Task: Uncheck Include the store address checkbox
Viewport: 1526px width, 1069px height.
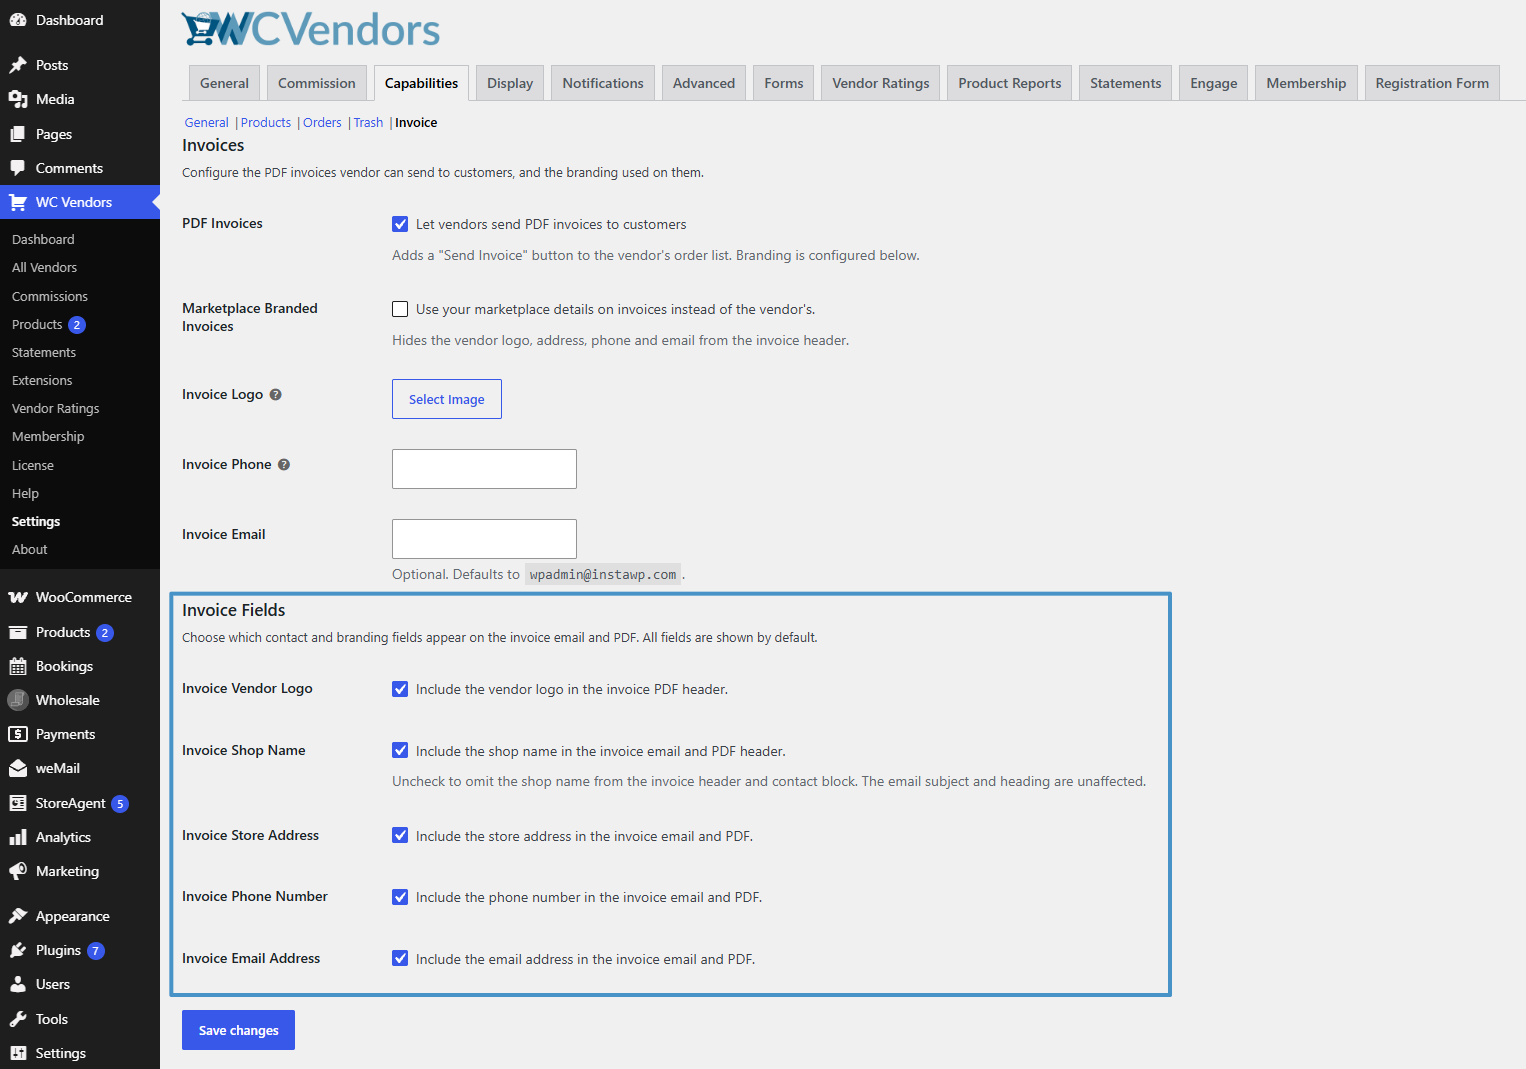Action: pos(400,836)
